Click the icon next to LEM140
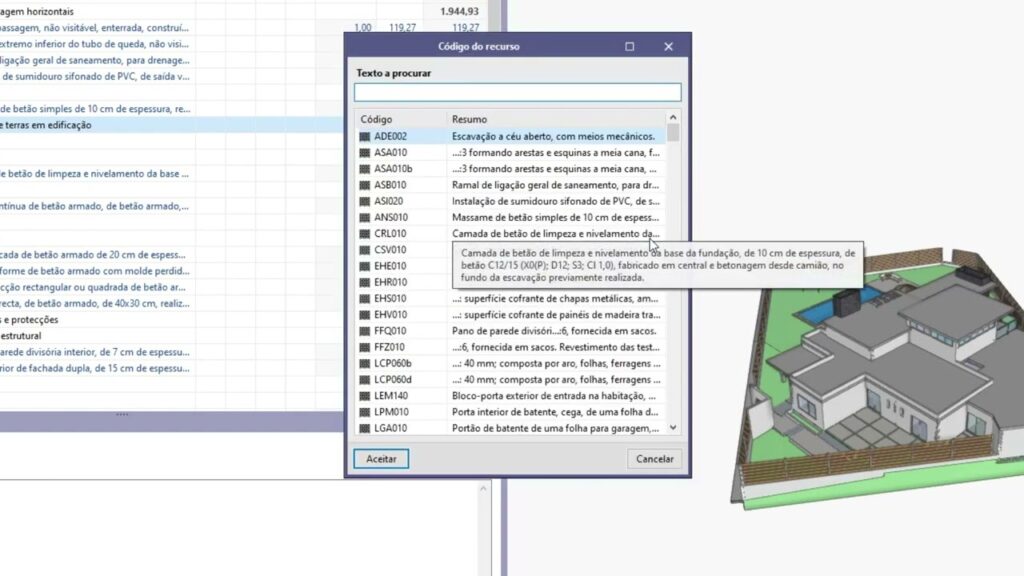Viewport: 1024px width, 576px height. tap(365, 396)
